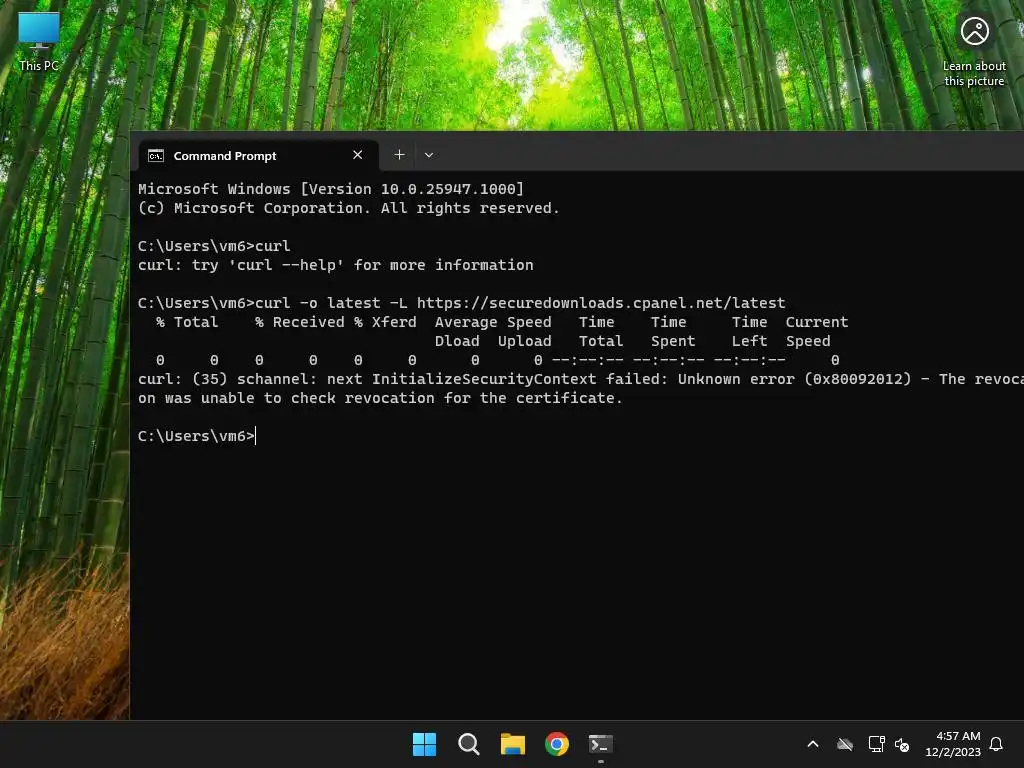Click the OneDrive tray icon
The height and width of the screenshot is (768, 1024).
(845, 744)
